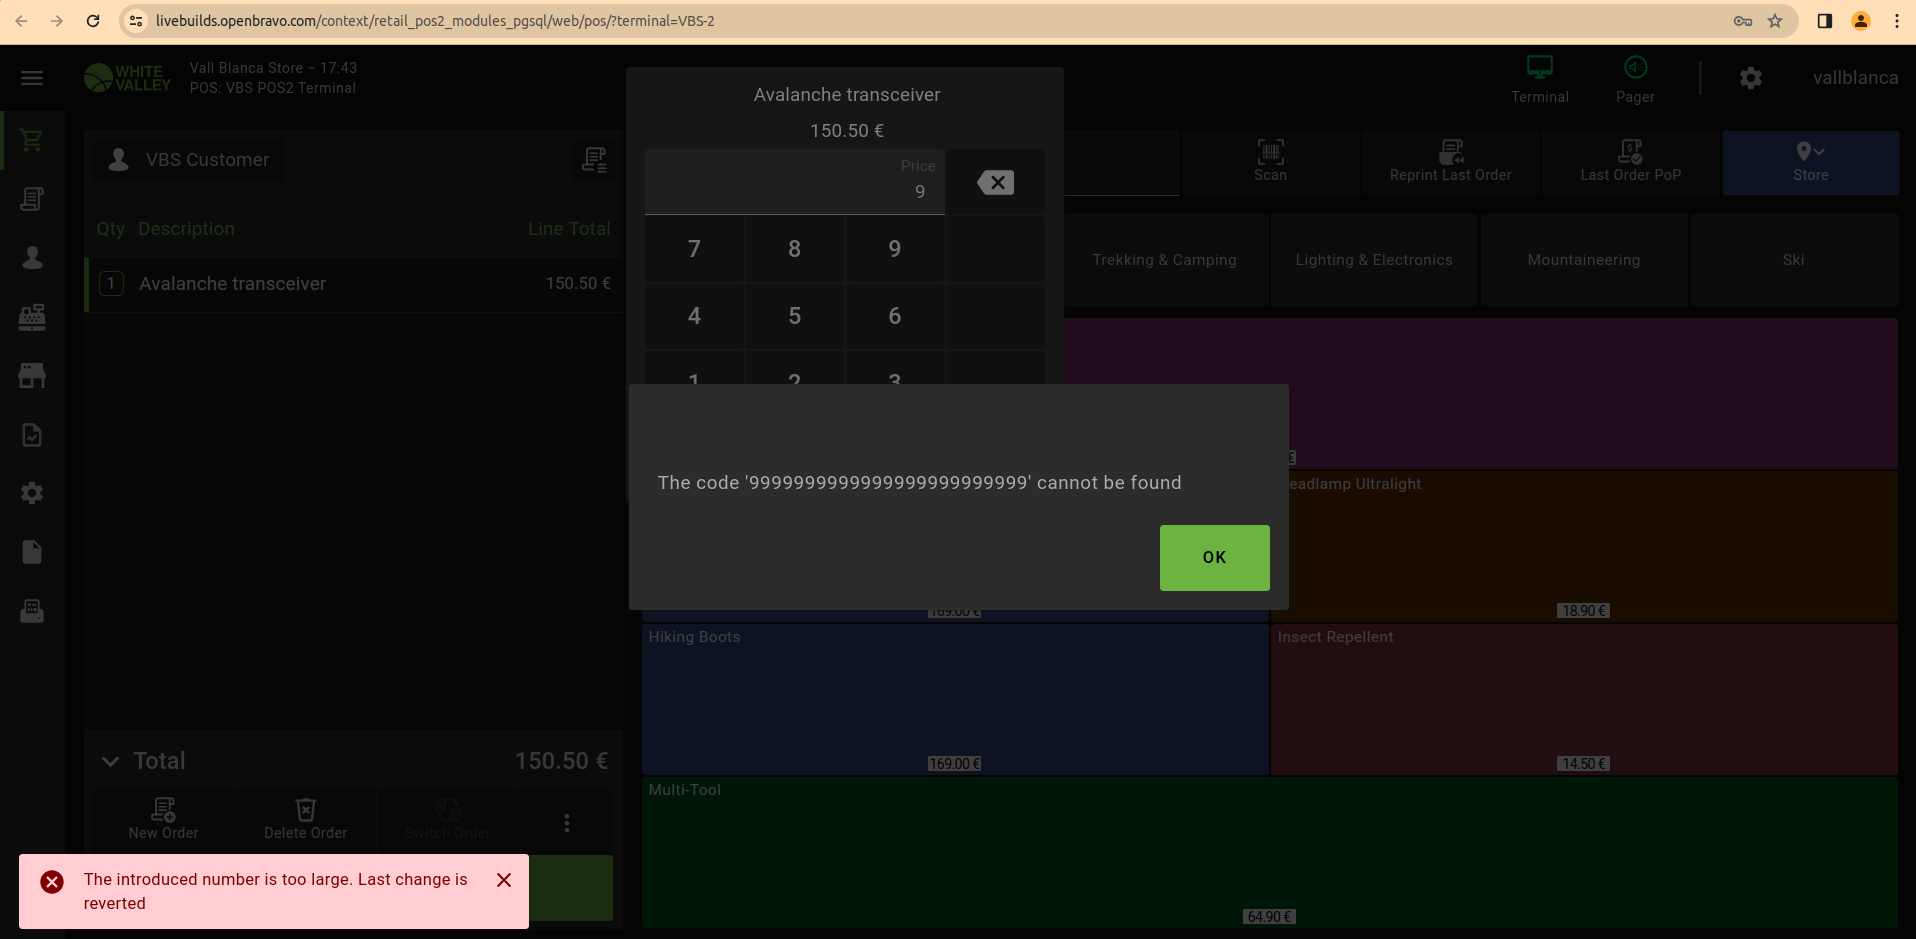Click OK on the error dialog
This screenshot has width=1916, height=939.
(1215, 558)
